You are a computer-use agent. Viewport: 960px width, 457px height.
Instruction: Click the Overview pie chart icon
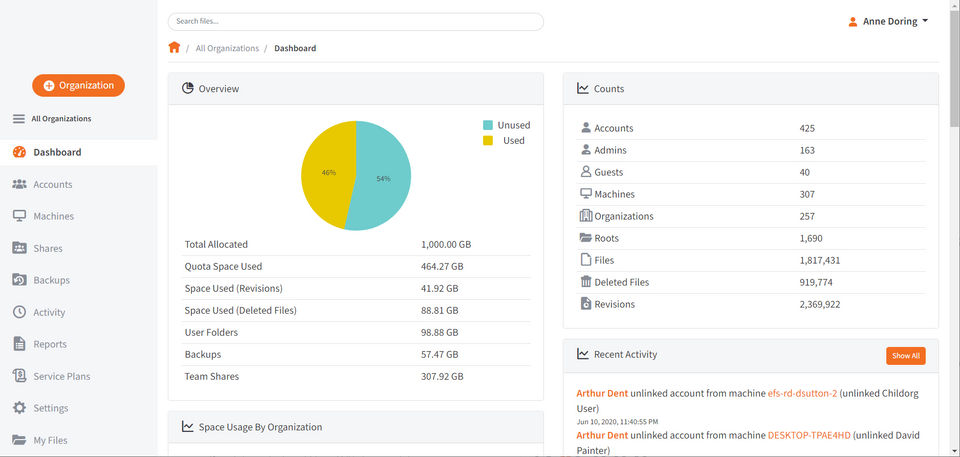point(187,88)
